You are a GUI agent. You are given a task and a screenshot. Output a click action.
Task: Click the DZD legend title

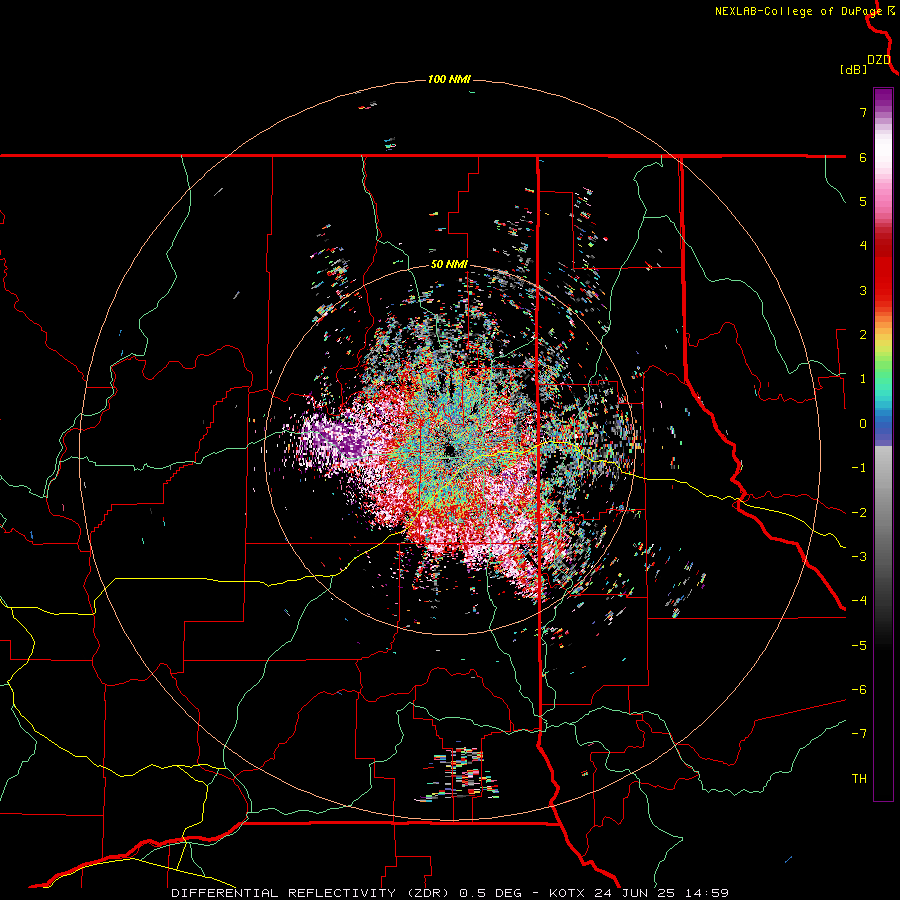point(879,60)
